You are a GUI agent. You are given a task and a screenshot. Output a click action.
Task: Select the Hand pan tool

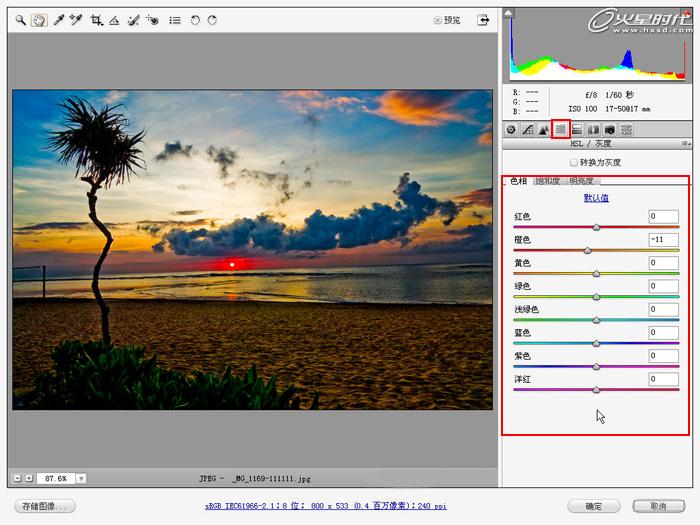tap(39, 20)
